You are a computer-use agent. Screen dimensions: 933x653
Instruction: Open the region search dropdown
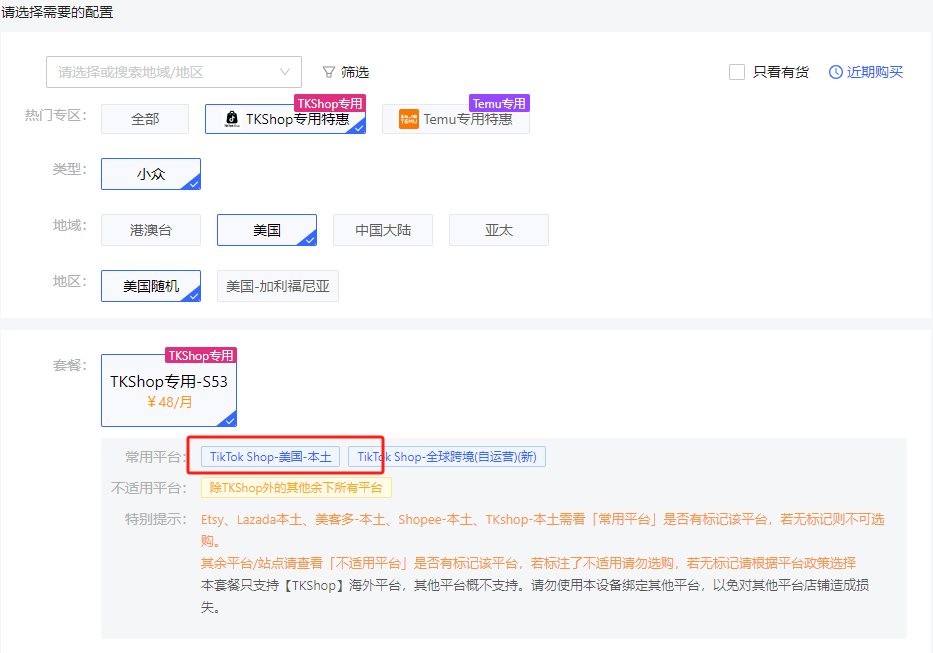click(174, 72)
